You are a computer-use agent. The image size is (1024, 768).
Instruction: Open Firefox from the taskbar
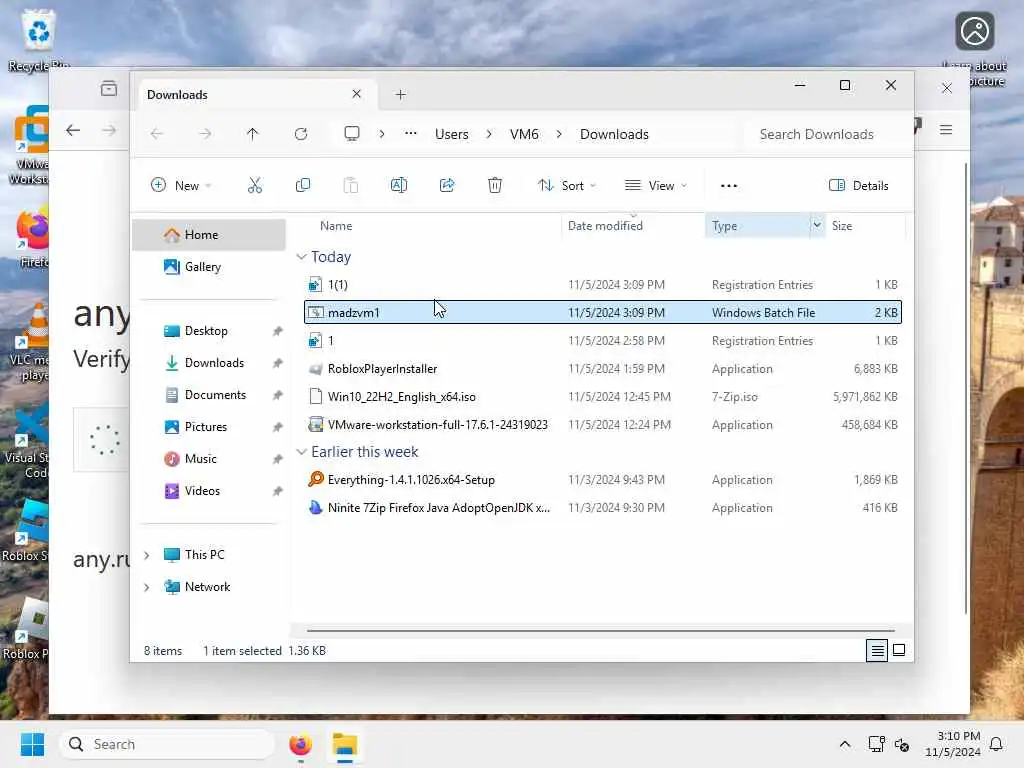click(300, 744)
